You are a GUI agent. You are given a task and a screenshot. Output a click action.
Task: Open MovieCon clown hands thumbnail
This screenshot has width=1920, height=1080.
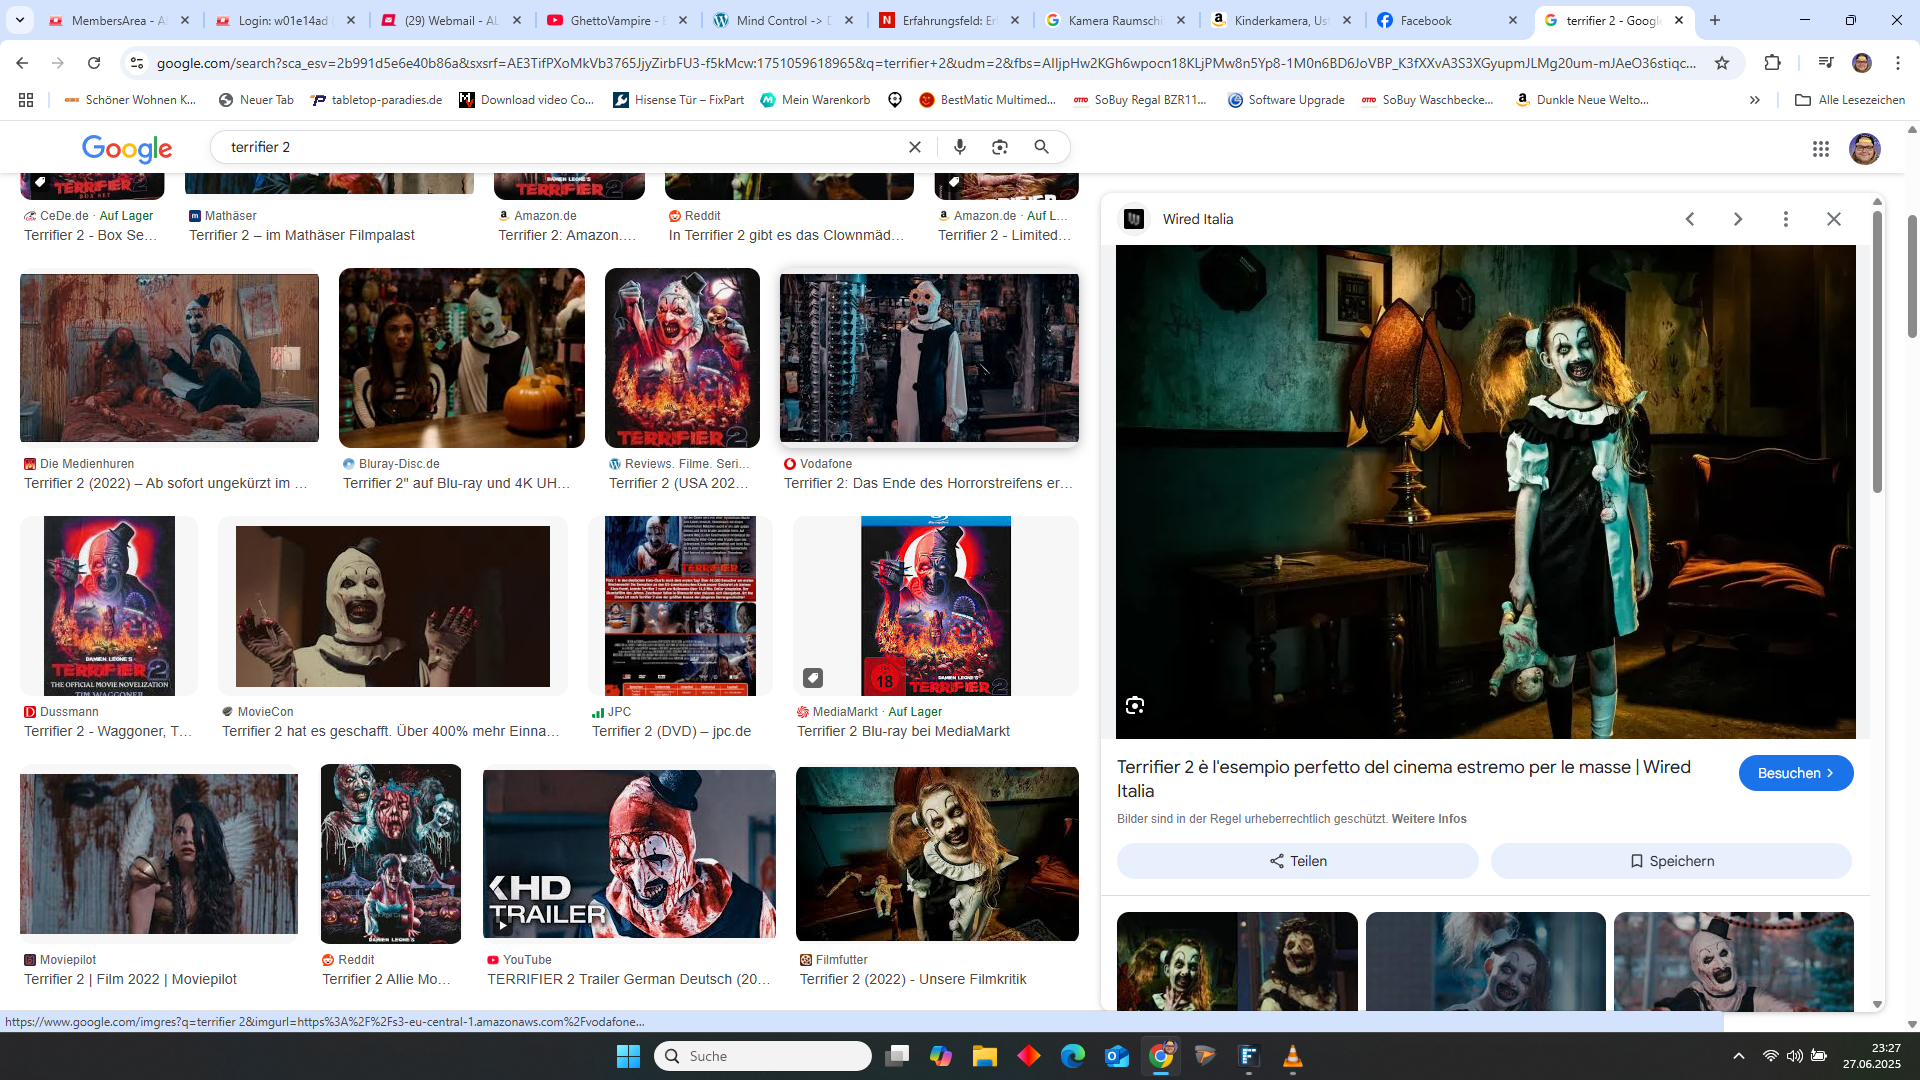click(393, 606)
